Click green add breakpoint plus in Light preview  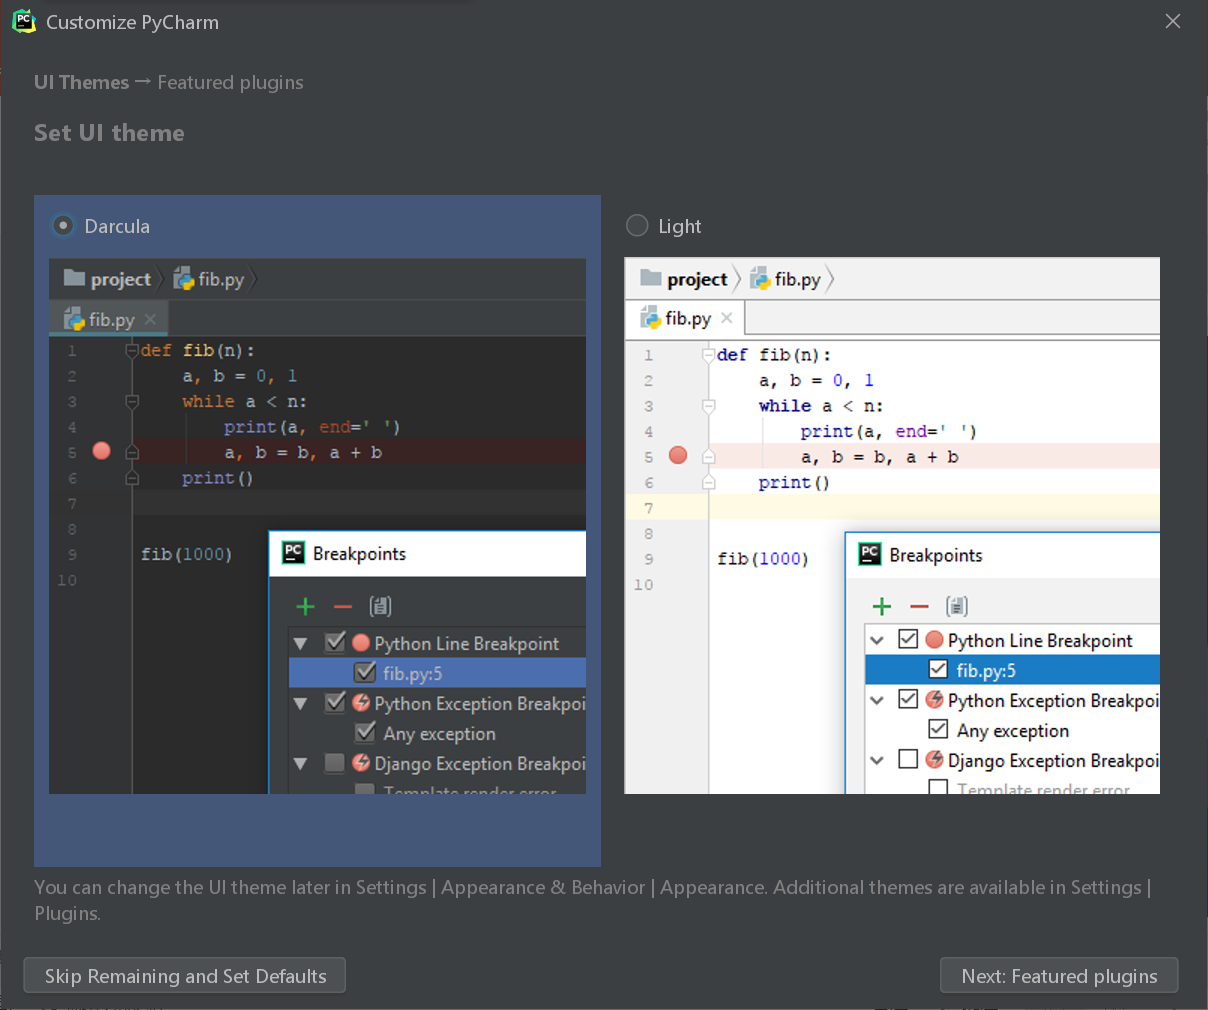[x=882, y=606]
